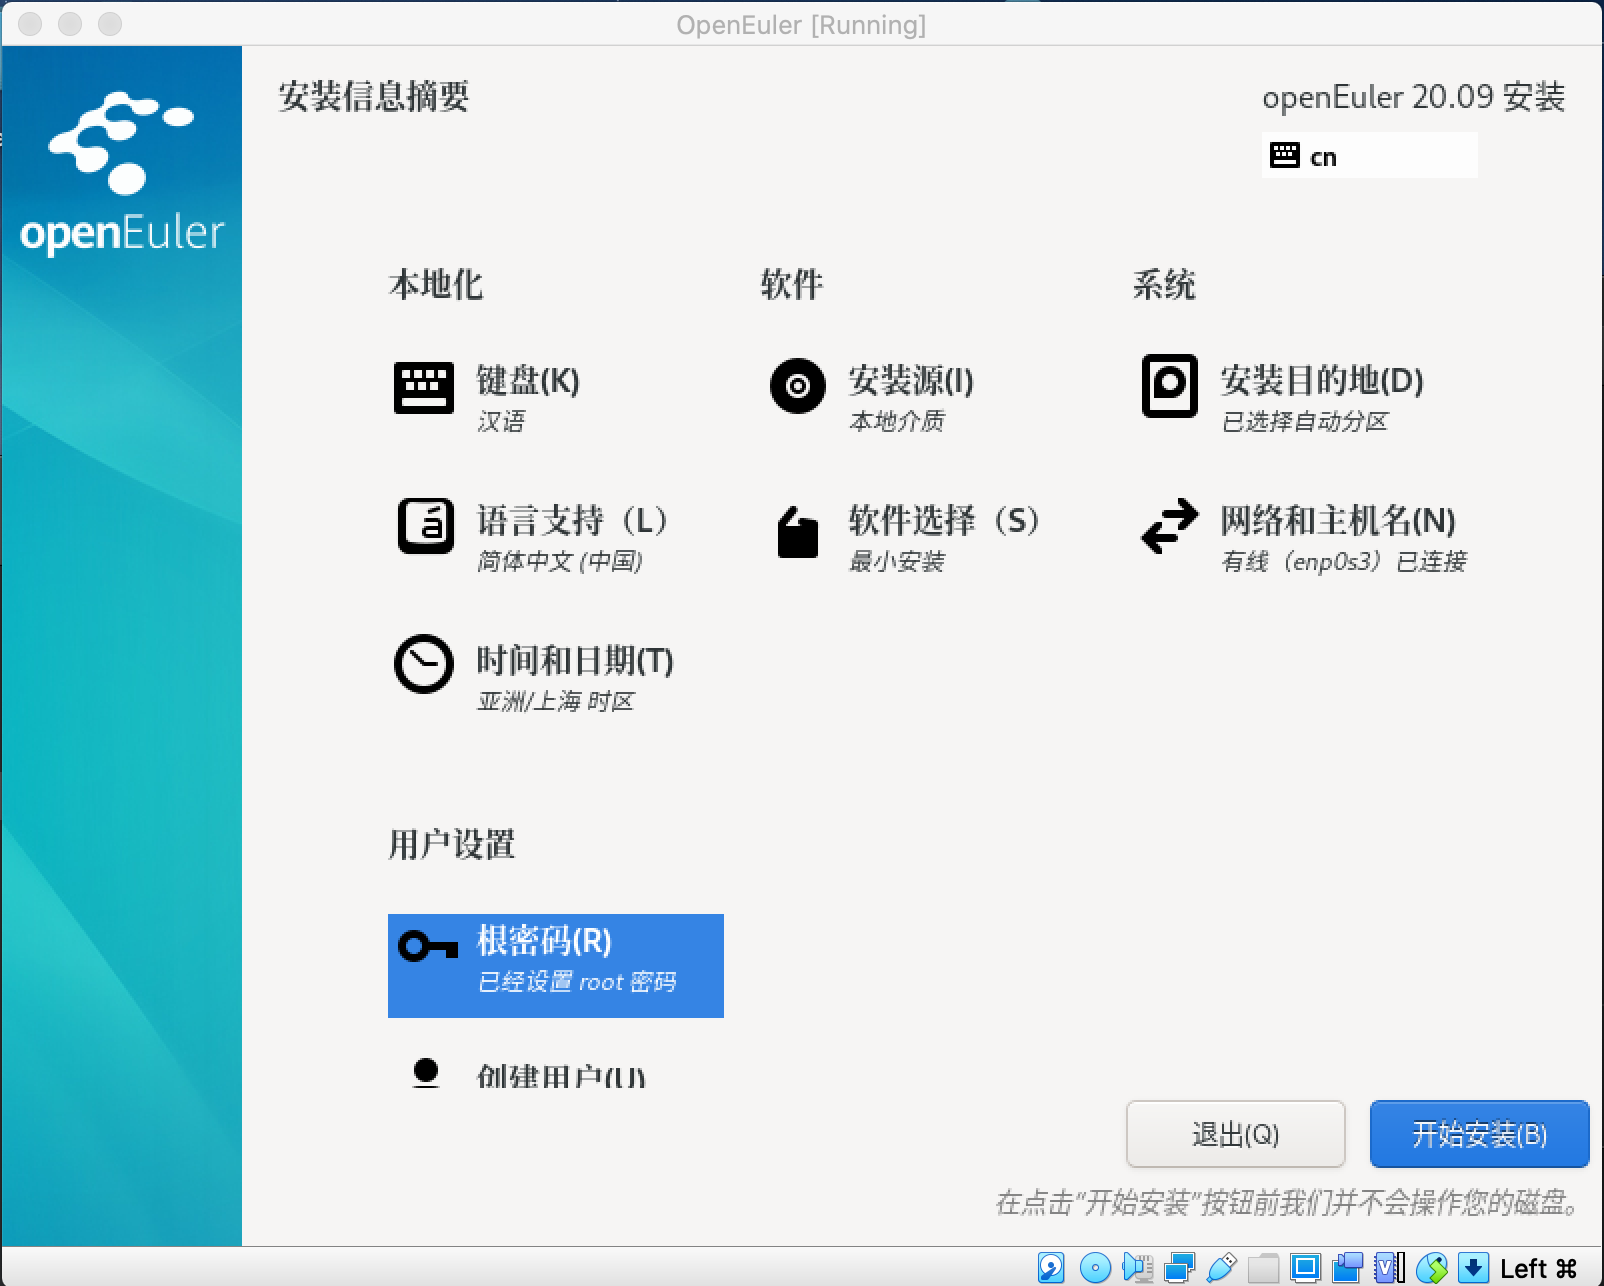
Task: Open 安装源(I) installation source label
Action: (x=911, y=381)
